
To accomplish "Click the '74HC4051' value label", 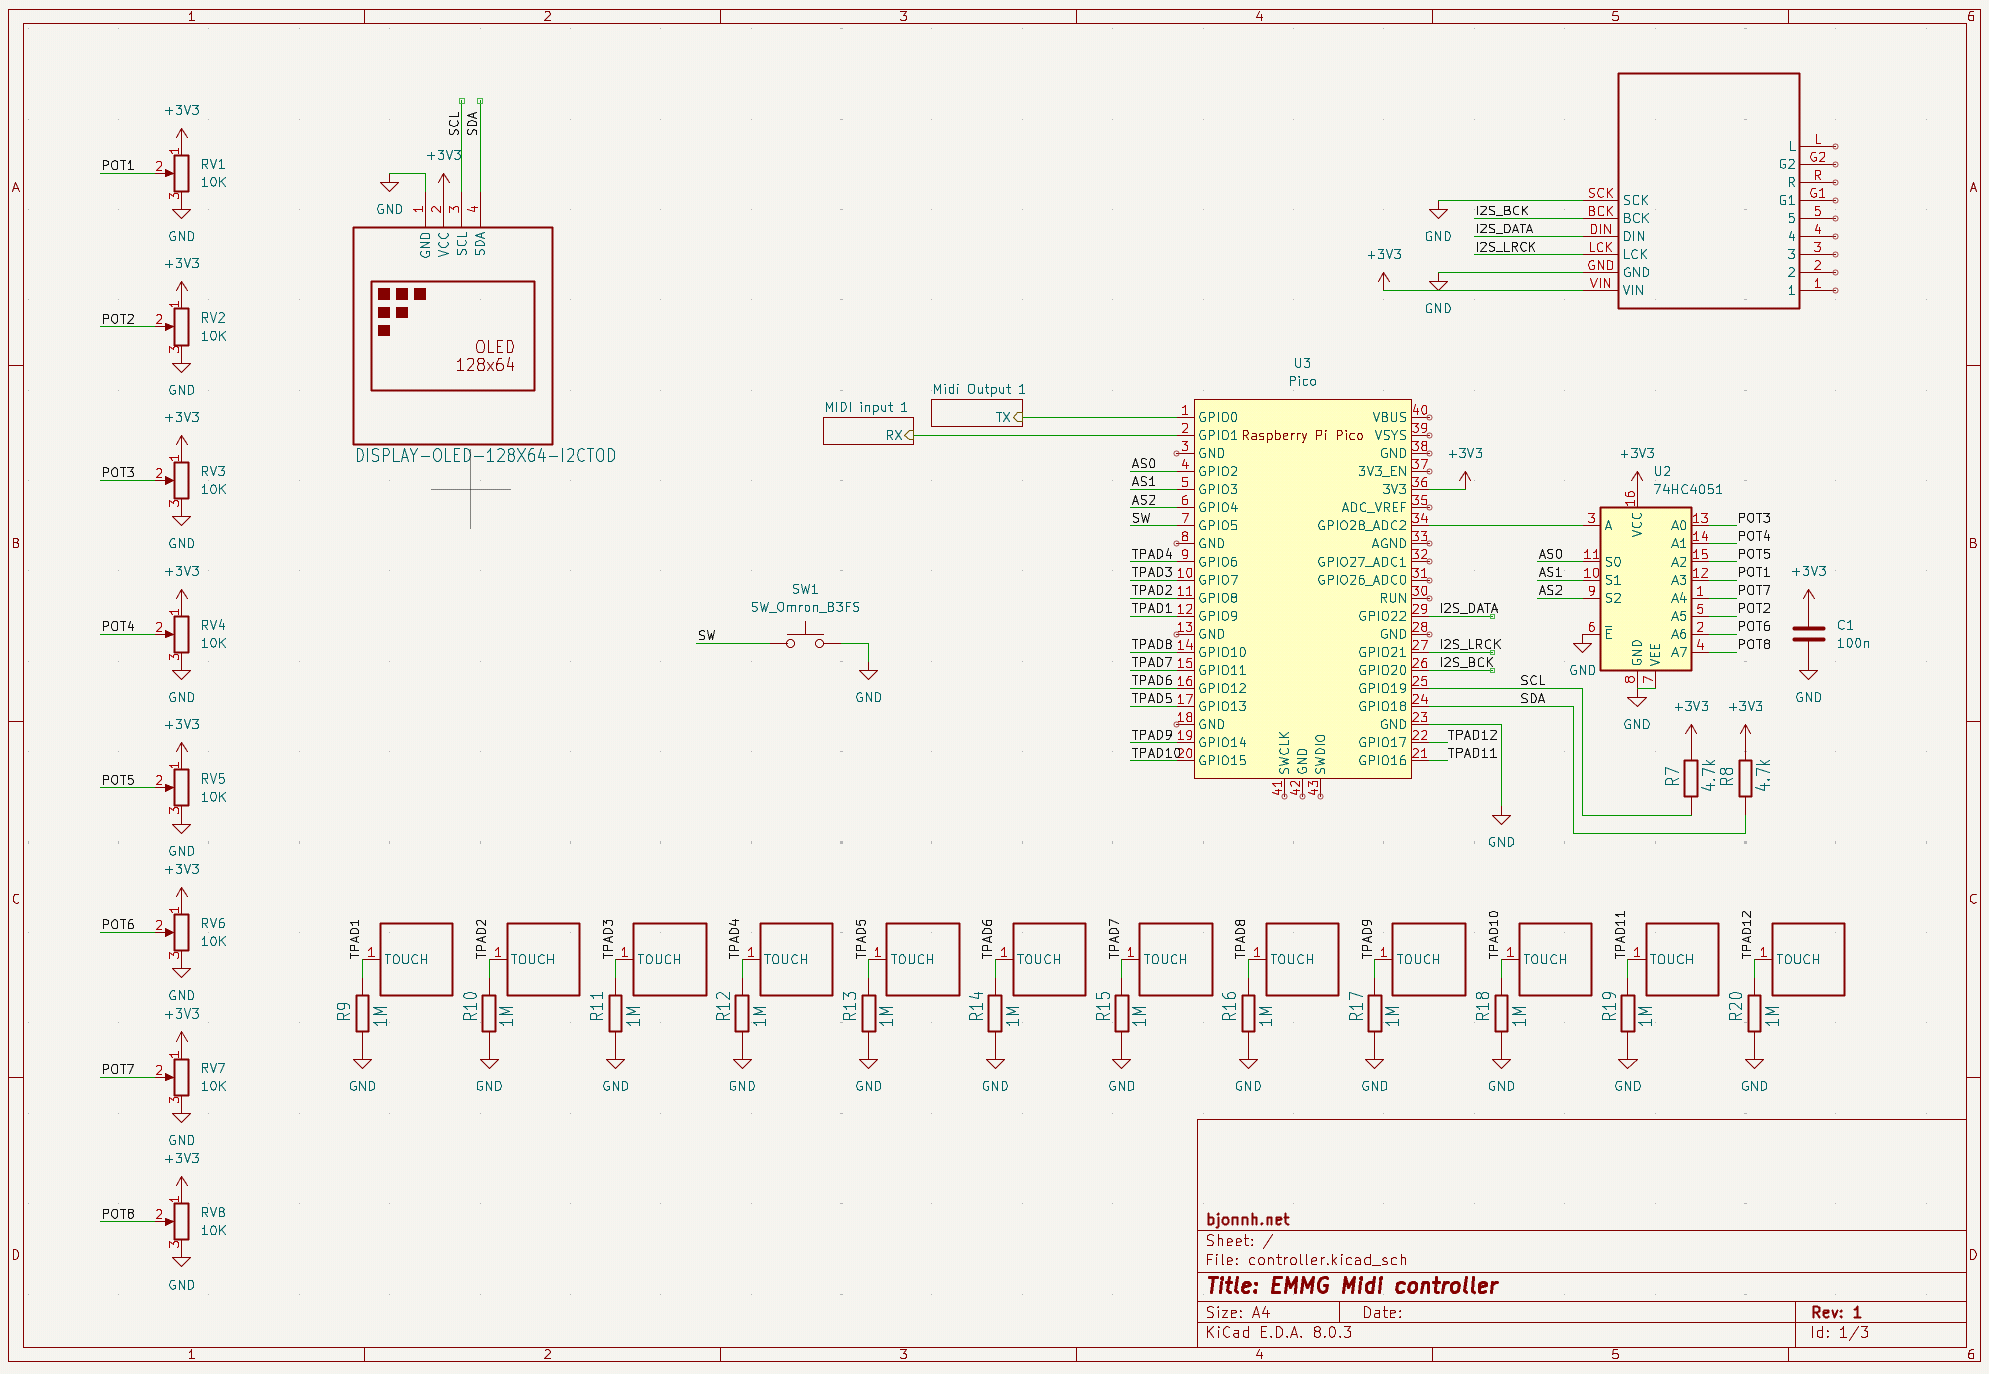I will 1688,489.
